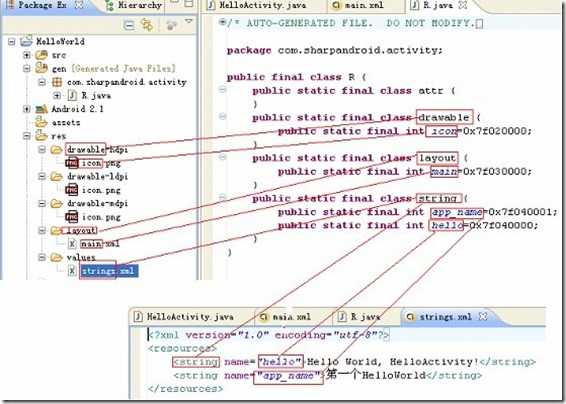Select the HelloWorld project icon
Viewport: 566px width, 404px height.
click(x=26, y=41)
